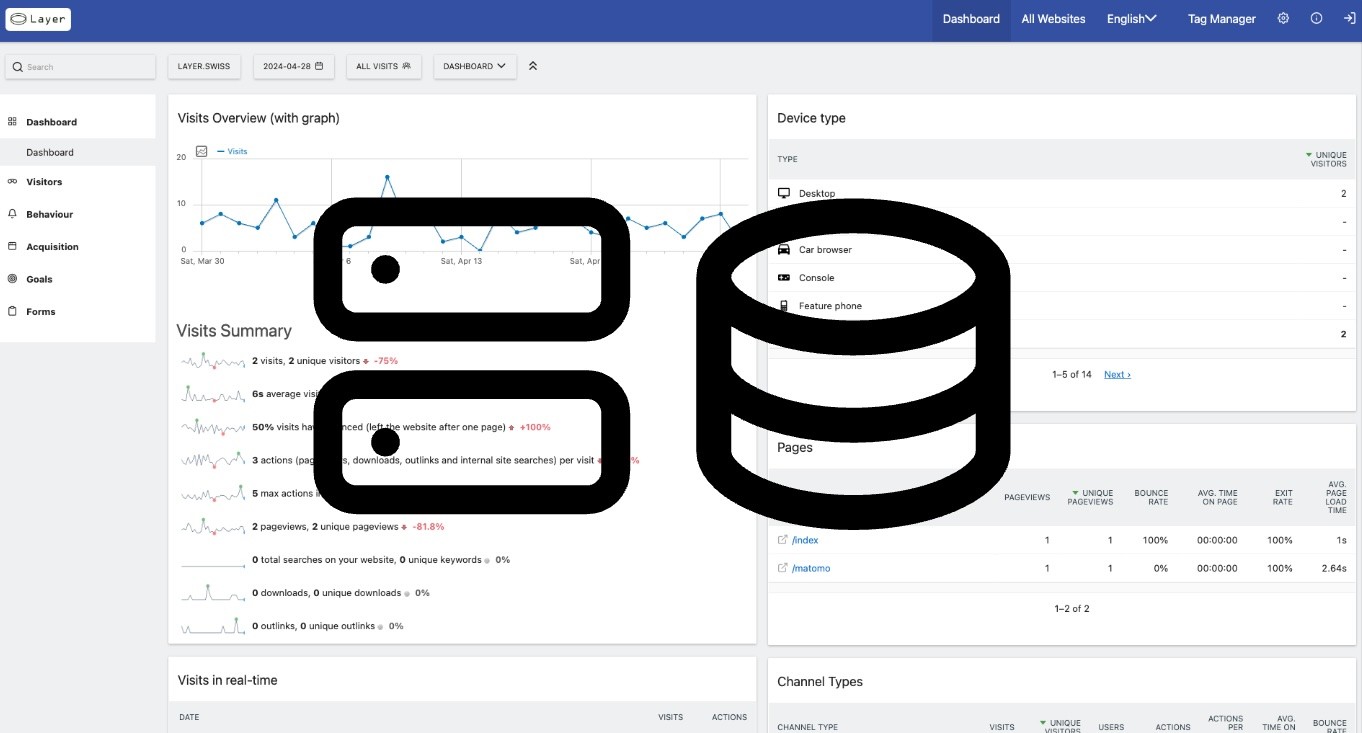The height and width of the screenshot is (733, 1362).
Task: Click the graph metrics picker icon beside Visits
Action: tap(201, 151)
